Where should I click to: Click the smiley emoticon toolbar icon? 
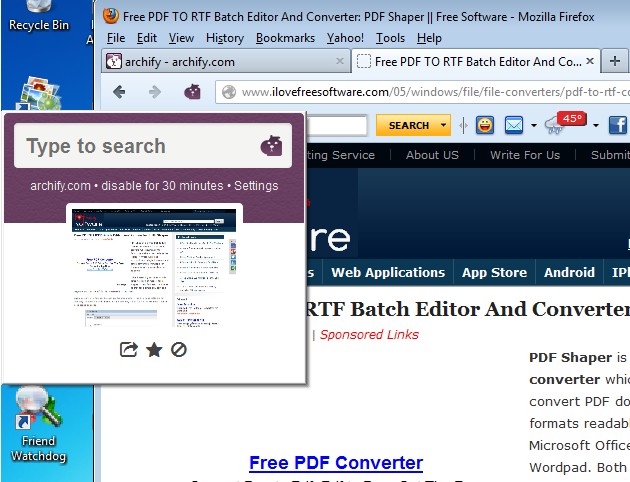tap(485, 125)
